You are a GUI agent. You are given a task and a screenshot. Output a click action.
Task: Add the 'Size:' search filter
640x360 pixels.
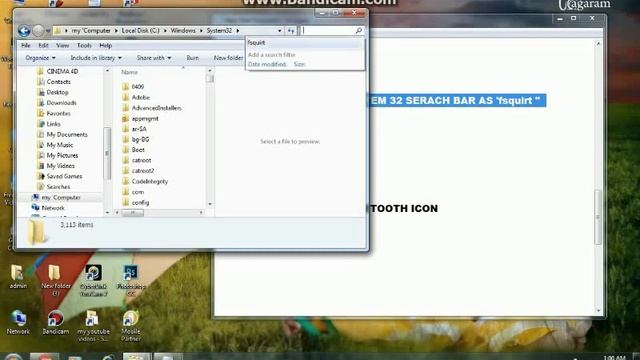(300, 64)
